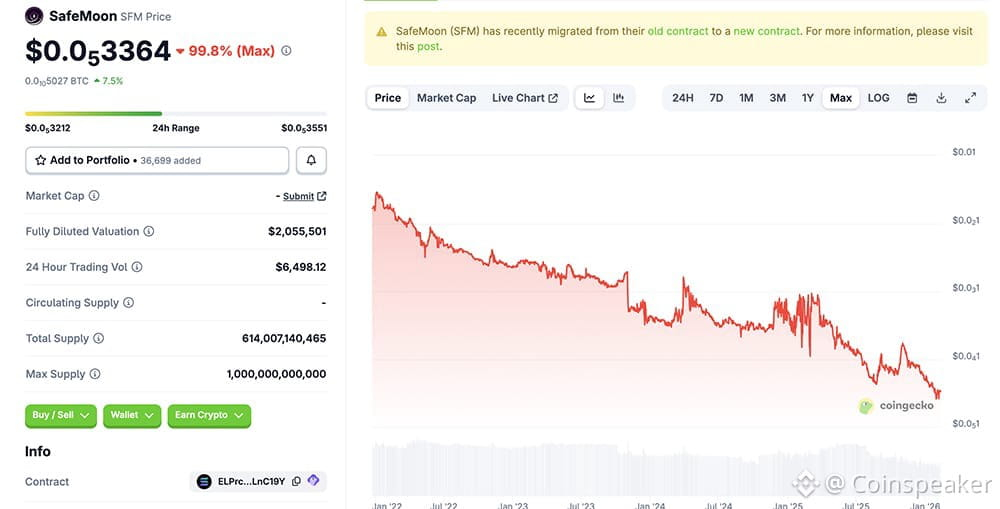1000x509 pixels.
Task: Click Add to Portfolio button
Action: (x=157, y=160)
